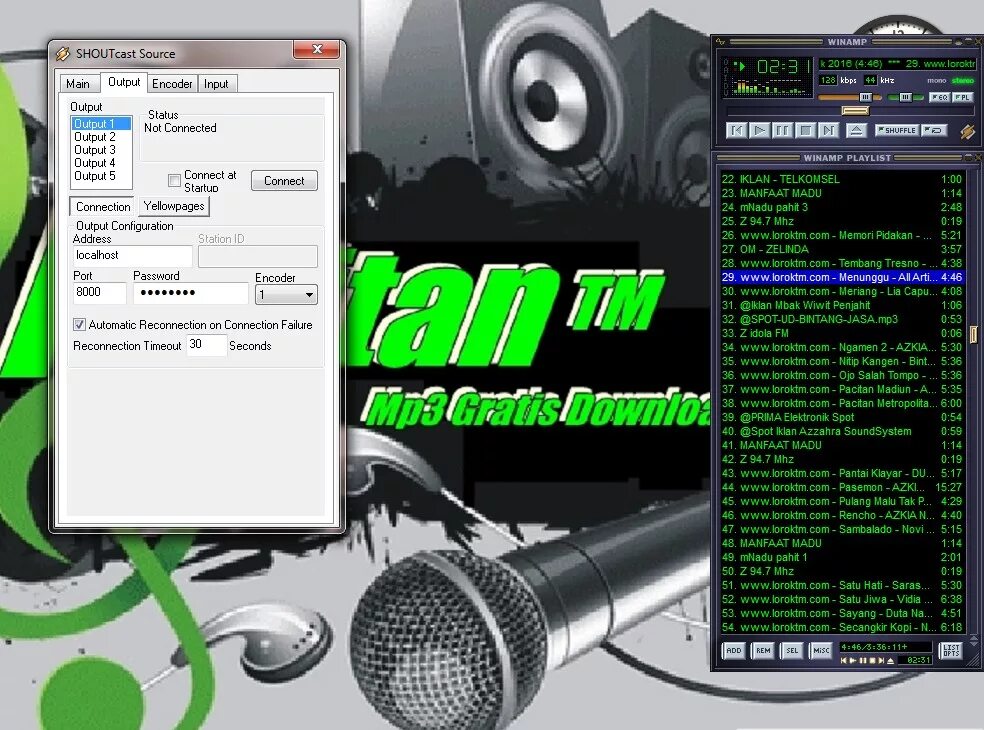Select playlist item 32 @SPOT-UD-BINTANG-JASA.mp3
Image resolution: width=984 pixels, height=730 pixels.
click(842, 319)
